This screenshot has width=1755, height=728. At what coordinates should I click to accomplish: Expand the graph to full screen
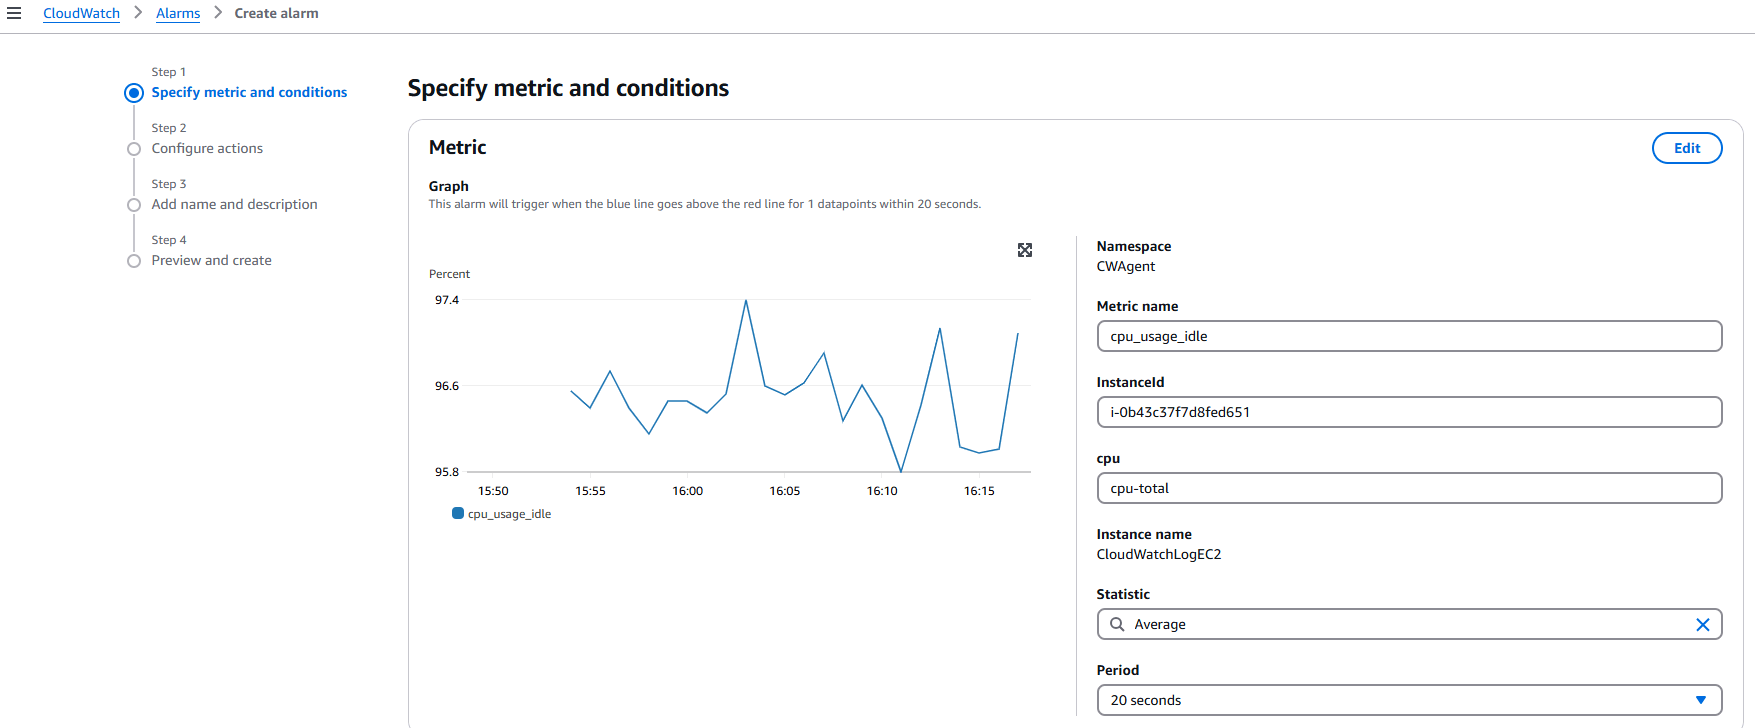point(1024,250)
